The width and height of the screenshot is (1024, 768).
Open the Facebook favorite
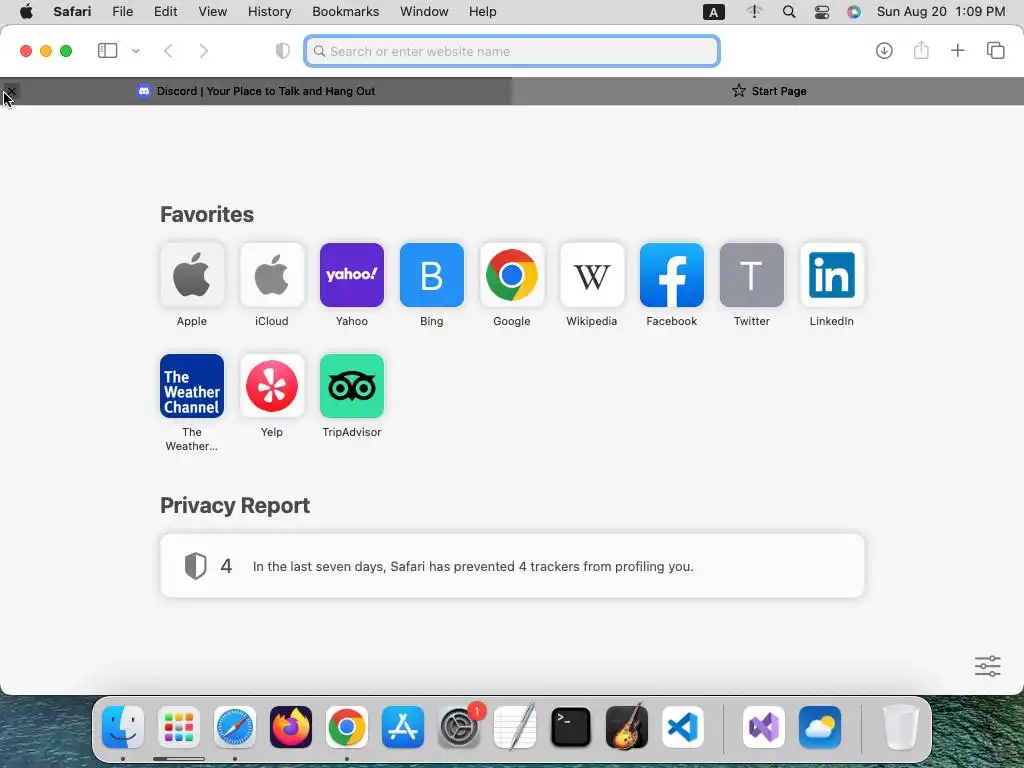tap(671, 275)
